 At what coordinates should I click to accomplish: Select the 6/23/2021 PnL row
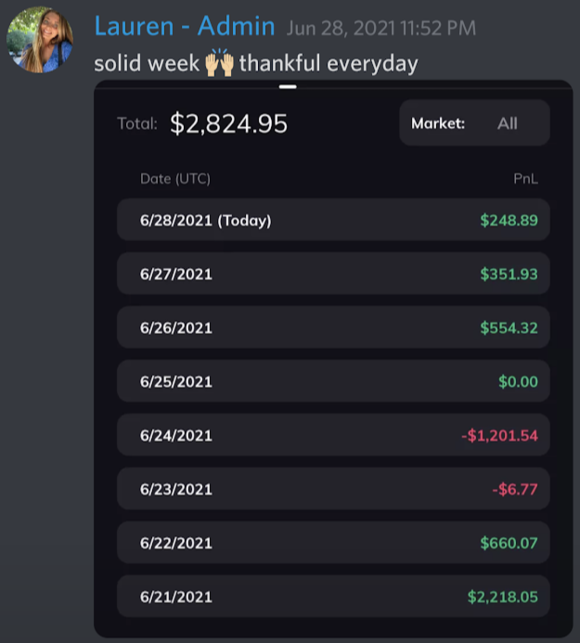click(333, 489)
